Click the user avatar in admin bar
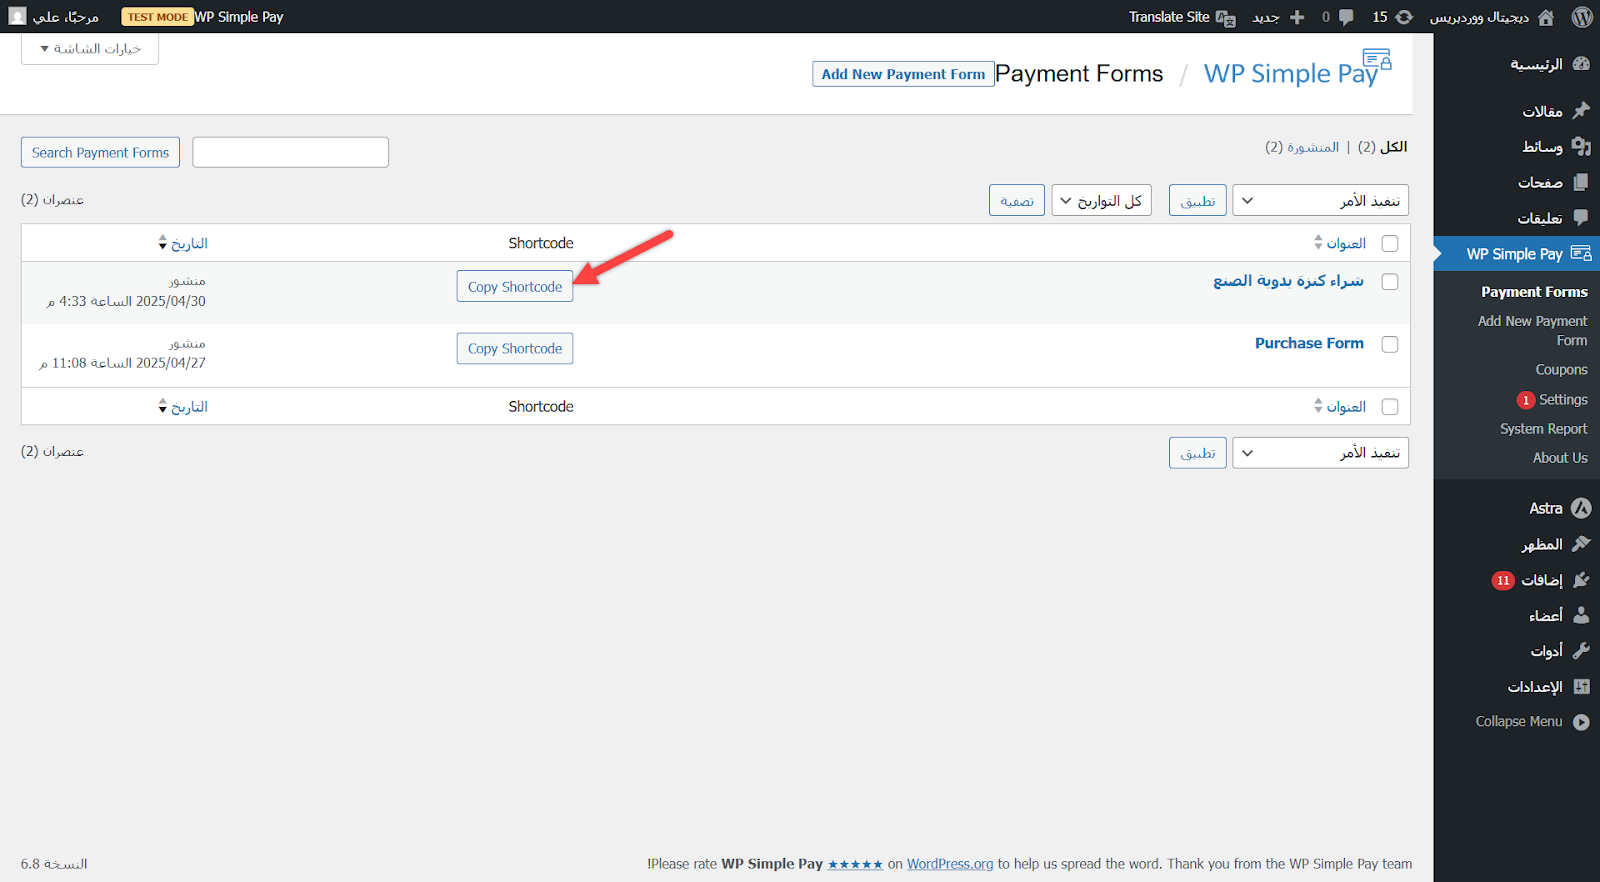 17,17
